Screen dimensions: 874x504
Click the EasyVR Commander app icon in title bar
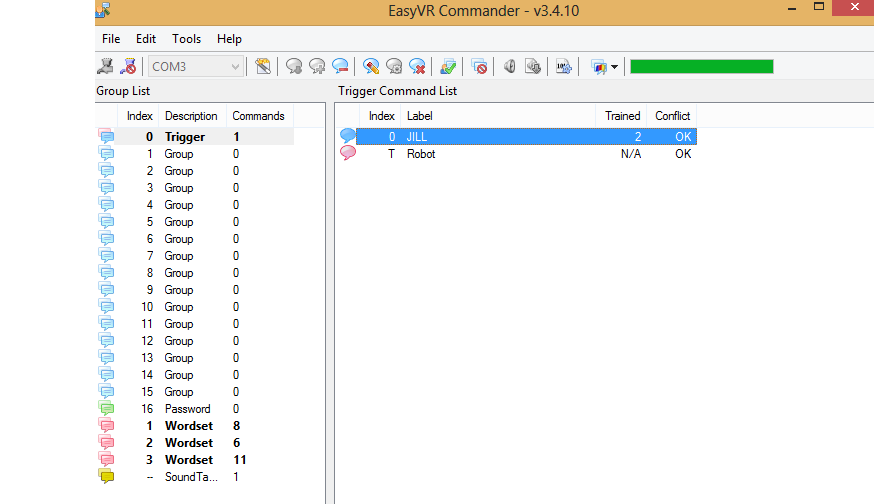tap(103, 9)
